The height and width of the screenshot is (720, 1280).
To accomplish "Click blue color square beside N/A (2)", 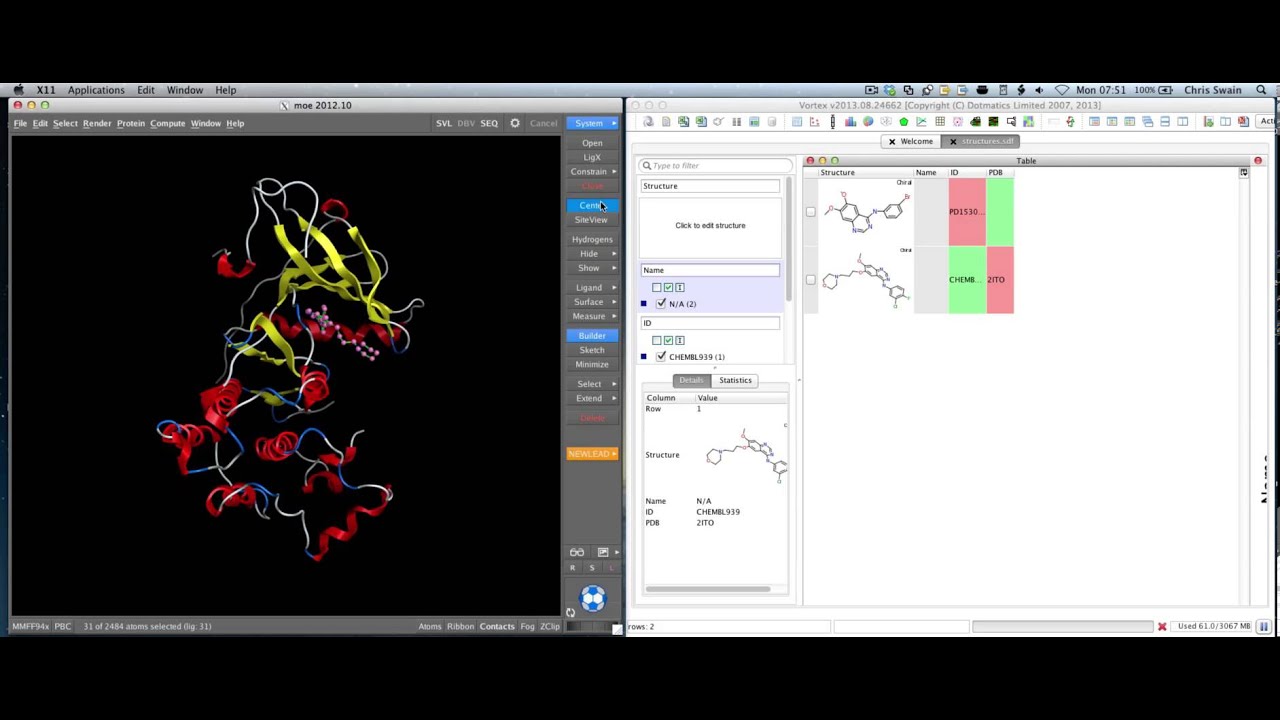I will click(644, 304).
